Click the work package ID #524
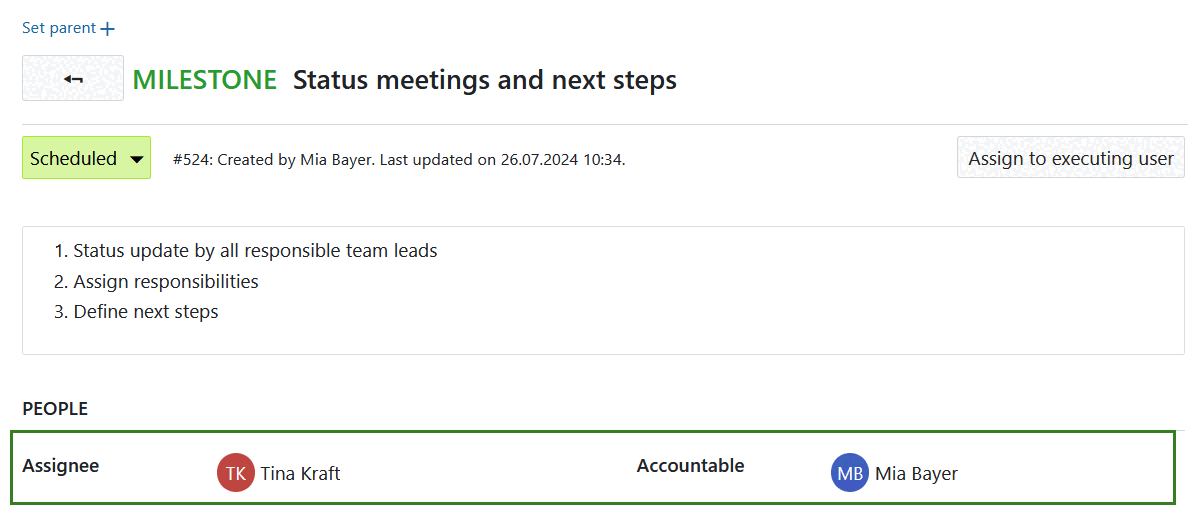1188x511 pixels. [190, 160]
